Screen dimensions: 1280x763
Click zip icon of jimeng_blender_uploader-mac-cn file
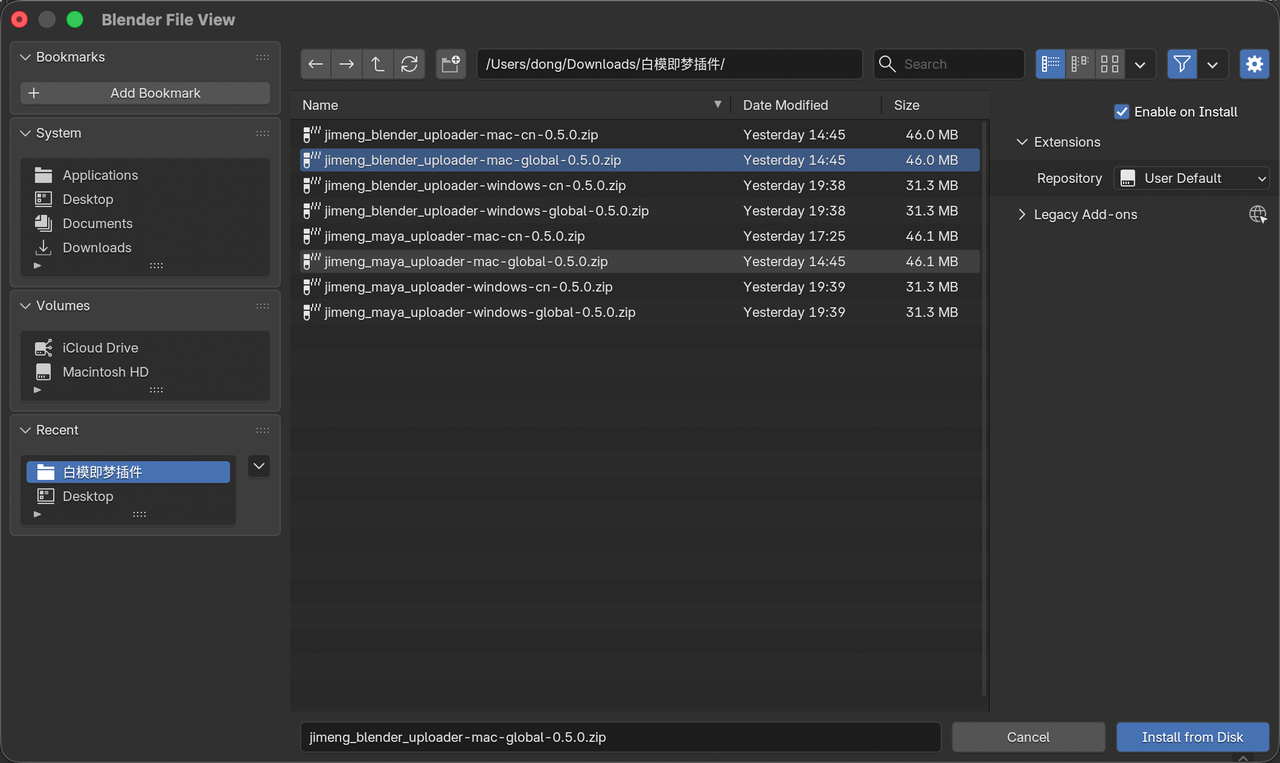(312, 133)
